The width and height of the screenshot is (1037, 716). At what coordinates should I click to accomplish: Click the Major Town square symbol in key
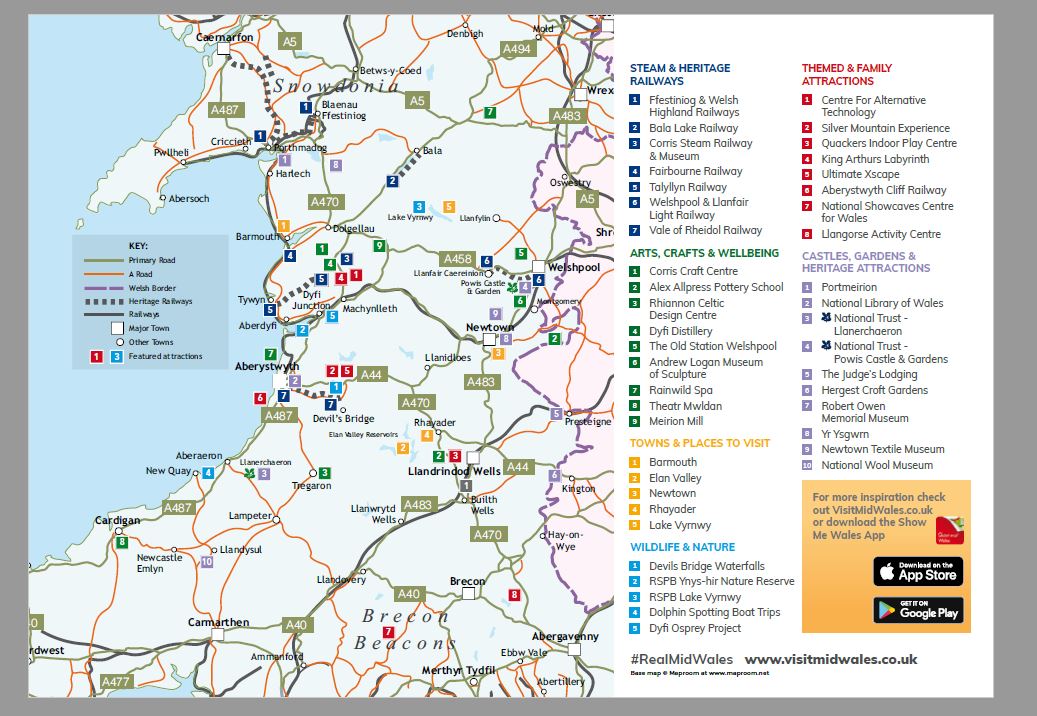pos(117,329)
